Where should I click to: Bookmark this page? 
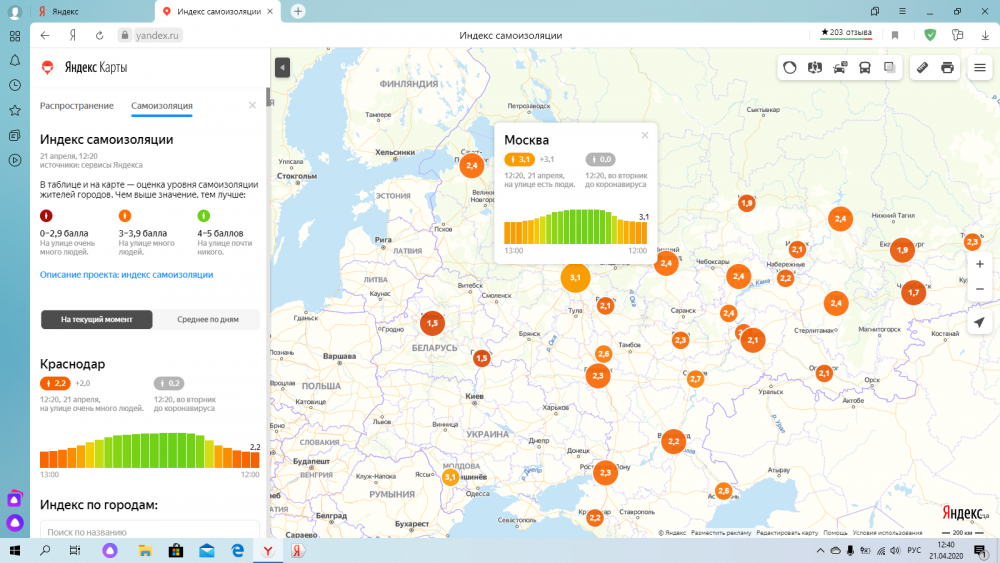[895, 36]
